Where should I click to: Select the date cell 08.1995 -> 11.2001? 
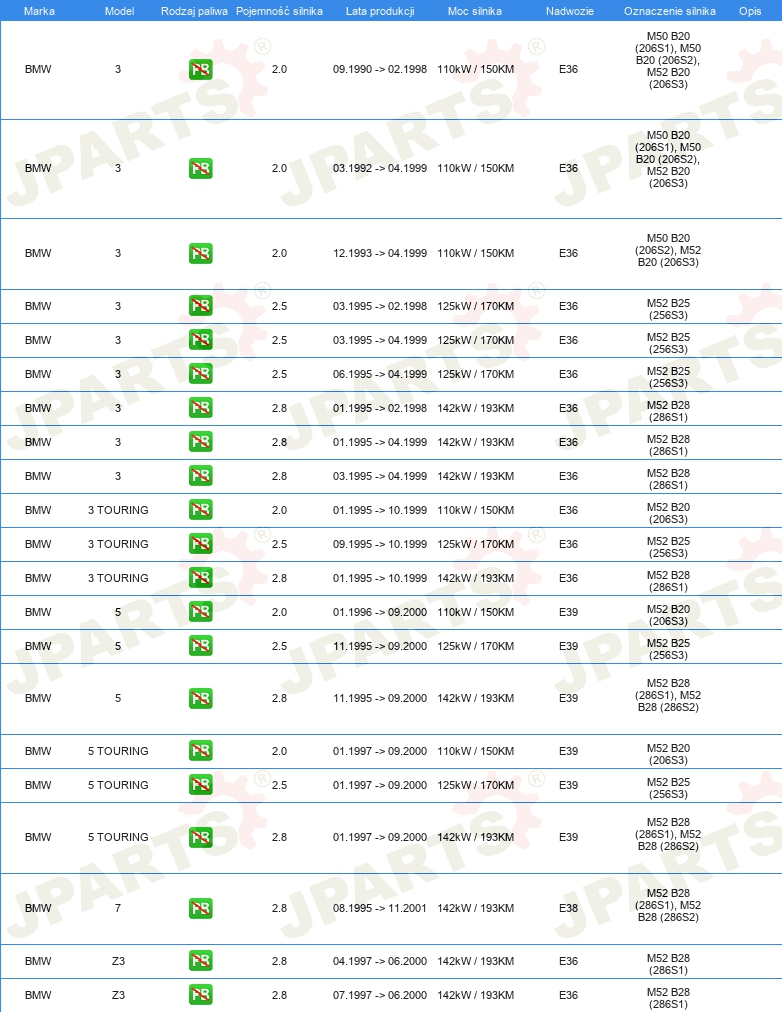coord(380,908)
